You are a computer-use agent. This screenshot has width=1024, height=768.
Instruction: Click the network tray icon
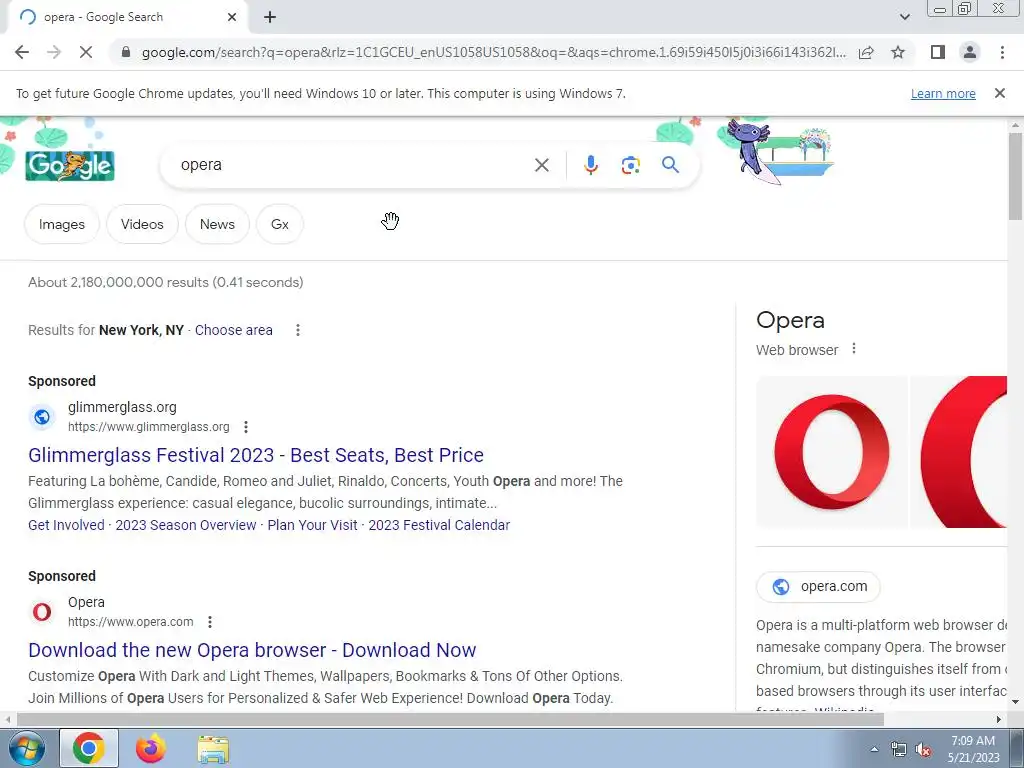[x=899, y=750]
